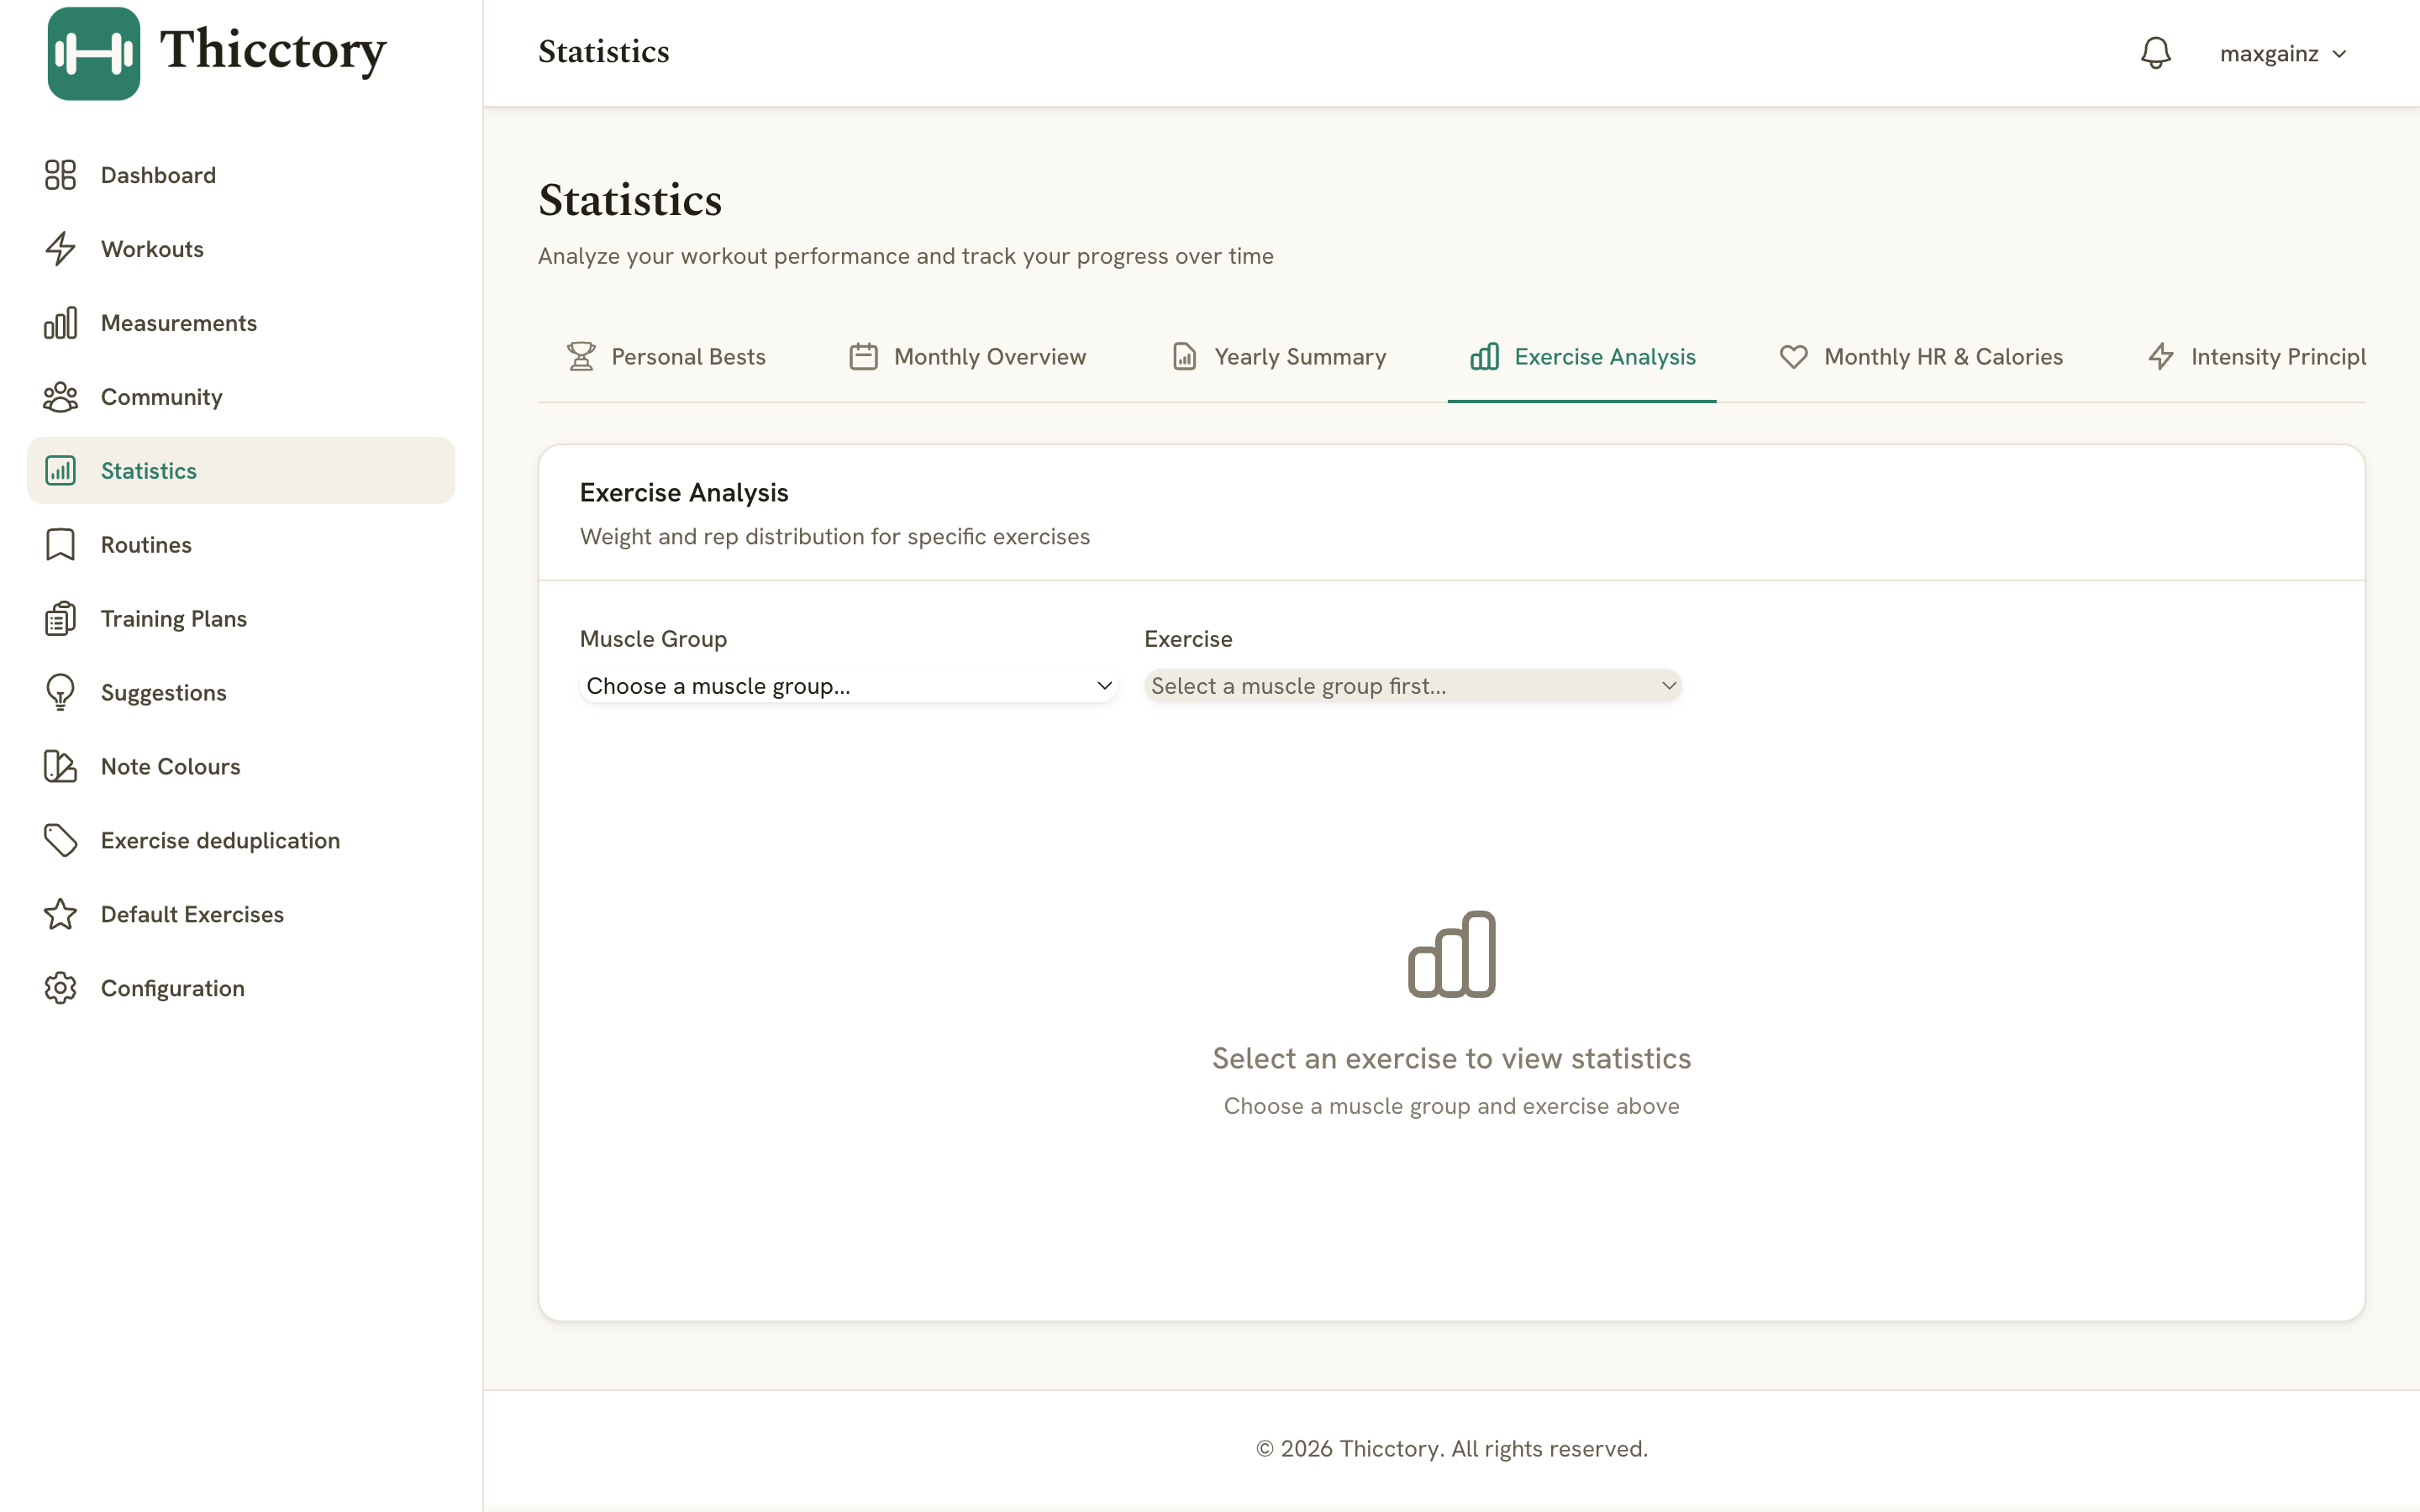Click the Community people icon

[60, 397]
